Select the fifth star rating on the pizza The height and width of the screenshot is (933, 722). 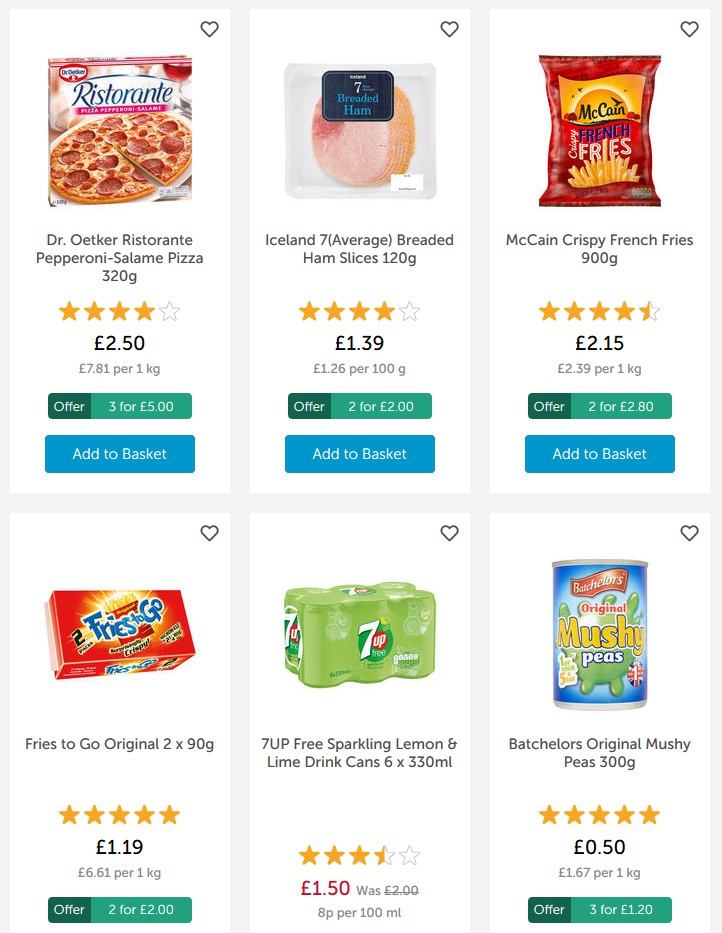click(x=170, y=311)
